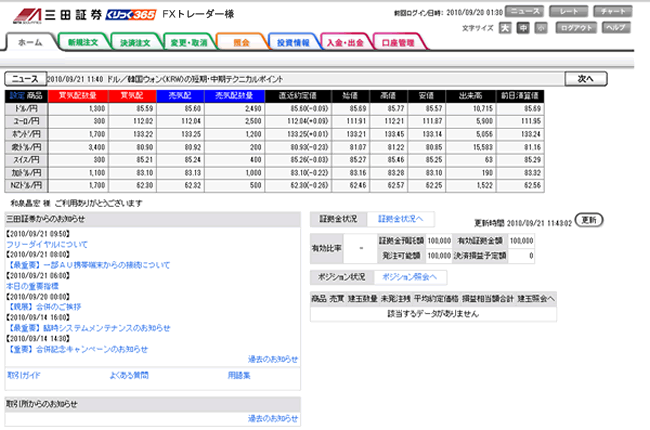Viewport: 650px width, 430px height.
Task: Click the 前日清算値 column header
Action: tap(520, 96)
